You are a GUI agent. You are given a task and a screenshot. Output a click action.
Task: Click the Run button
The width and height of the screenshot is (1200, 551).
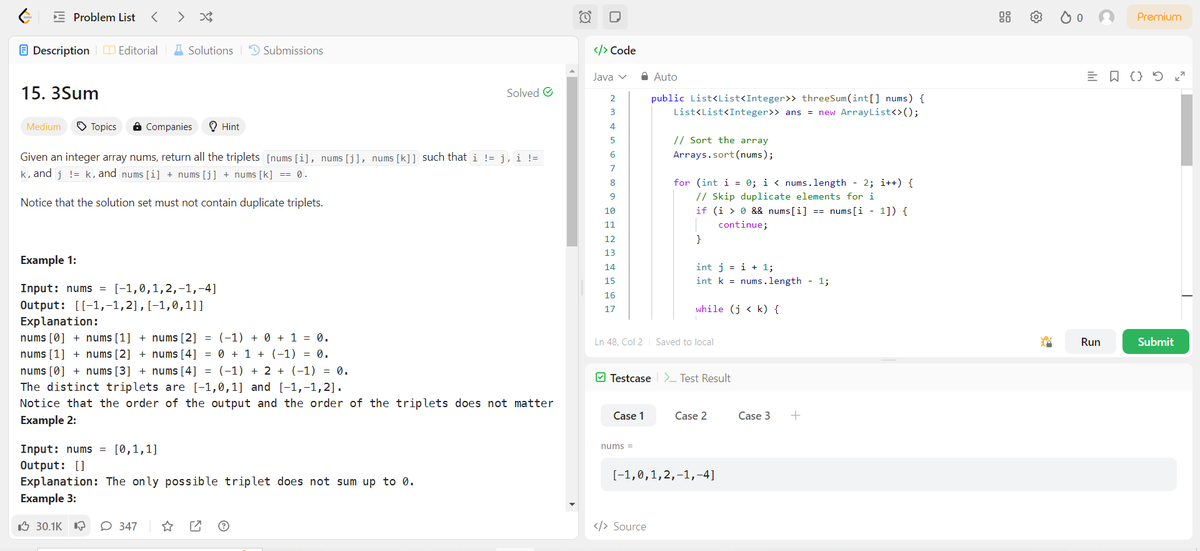[x=1090, y=342]
